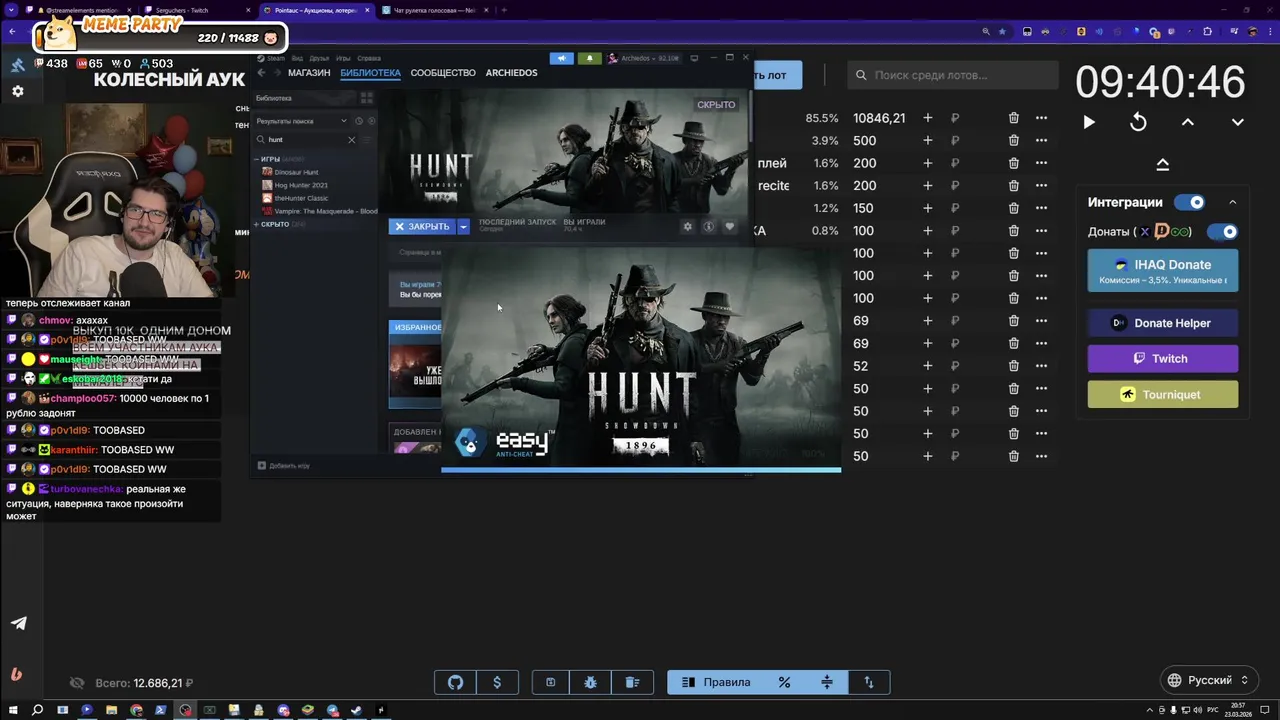This screenshot has height=720, width=1280.
Task: Click Добавить игру in Steam
Action: pyautogui.click(x=283, y=465)
